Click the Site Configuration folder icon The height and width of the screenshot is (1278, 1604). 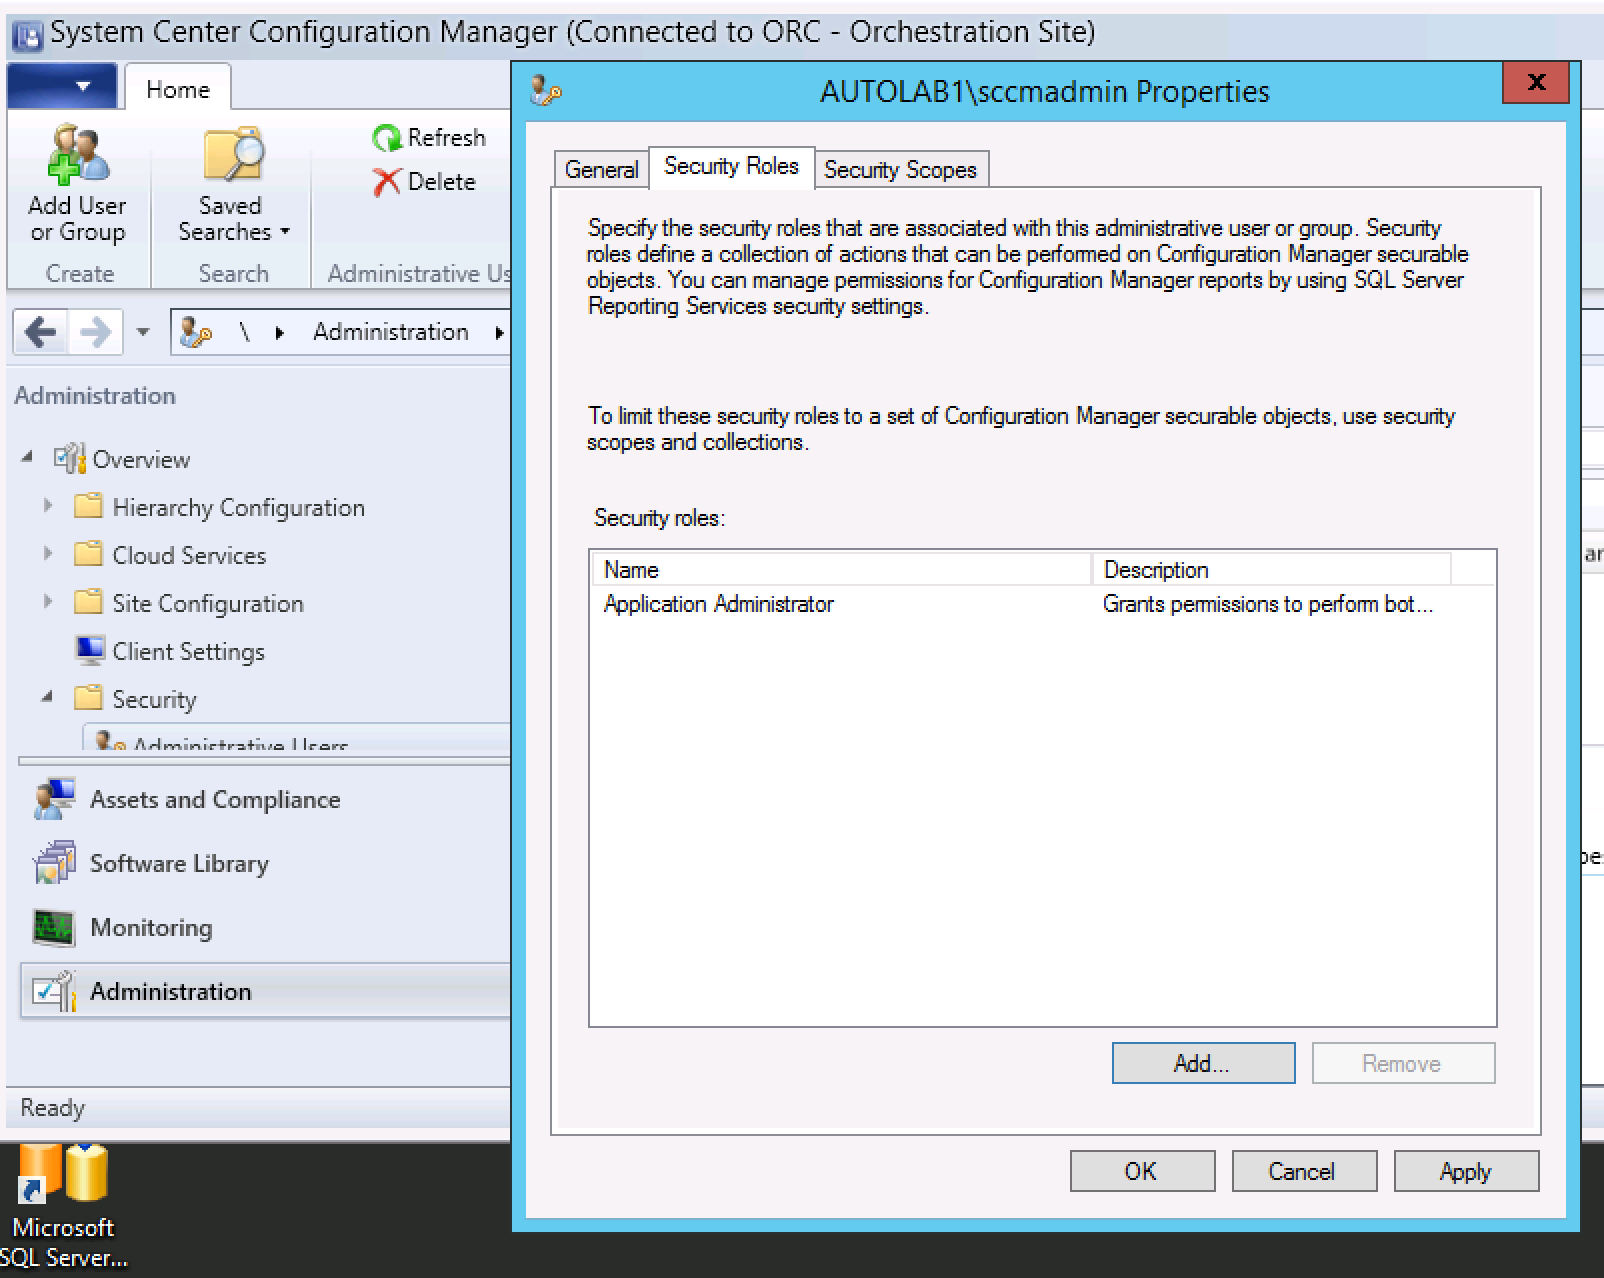coord(88,602)
